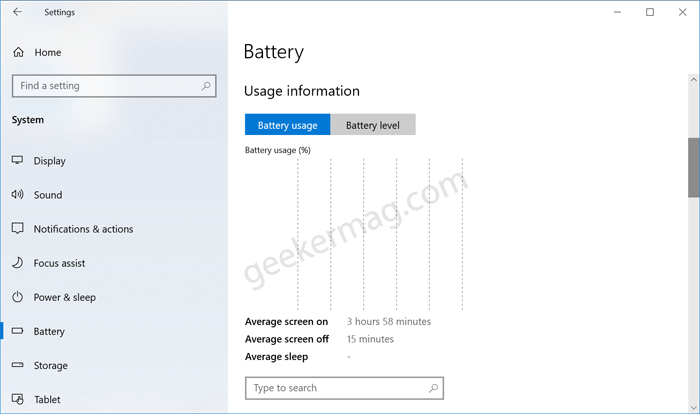The width and height of the screenshot is (700, 414).
Task: Select the Battery usage tab
Action: point(288,125)
